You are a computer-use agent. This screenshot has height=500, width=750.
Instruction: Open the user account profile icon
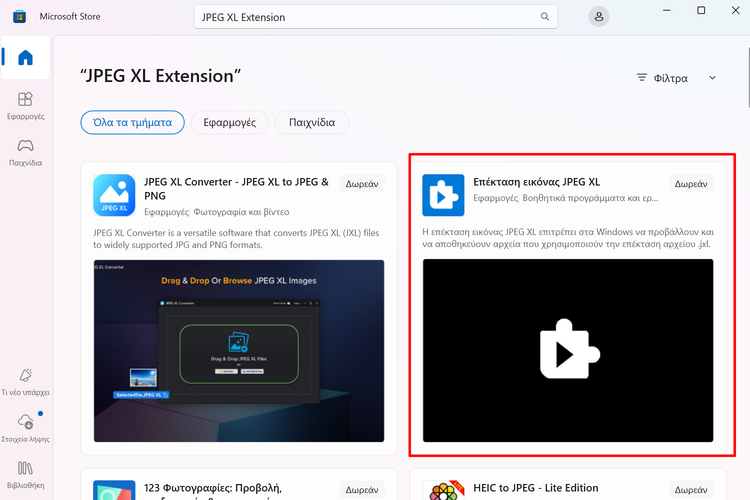click(598, 17)
